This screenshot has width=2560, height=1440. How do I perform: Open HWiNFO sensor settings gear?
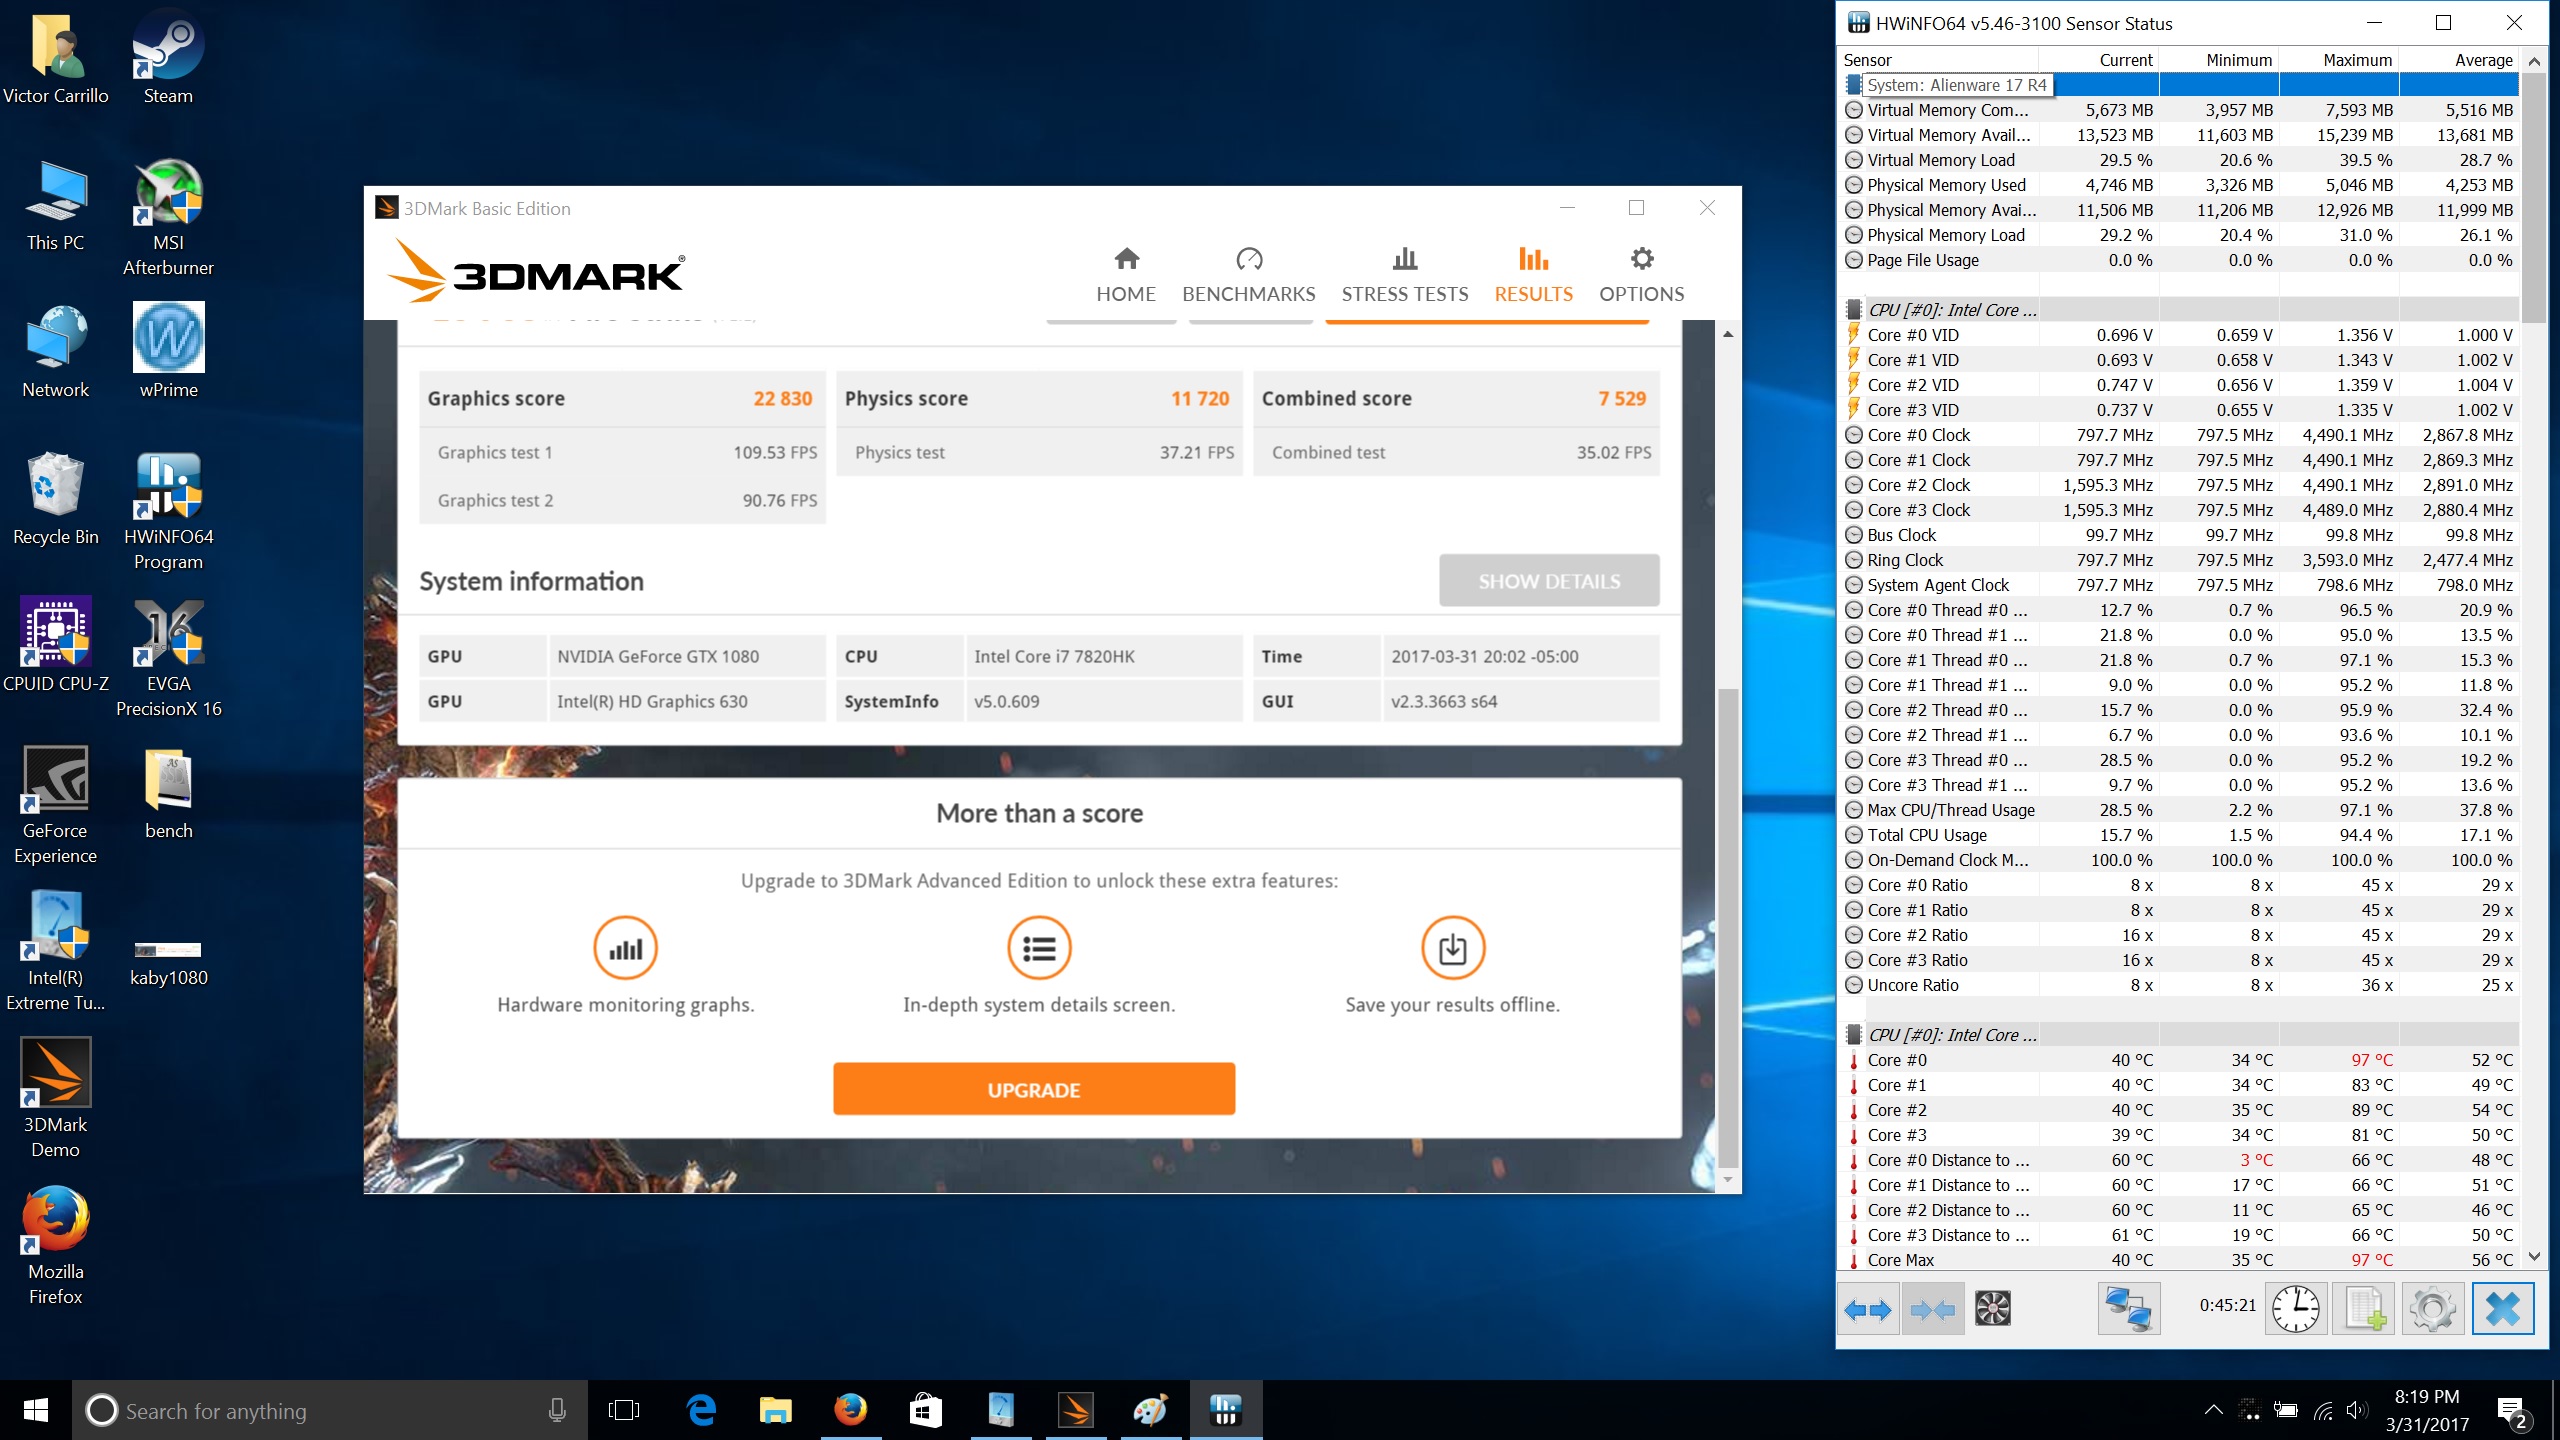click(2432, 1309)
